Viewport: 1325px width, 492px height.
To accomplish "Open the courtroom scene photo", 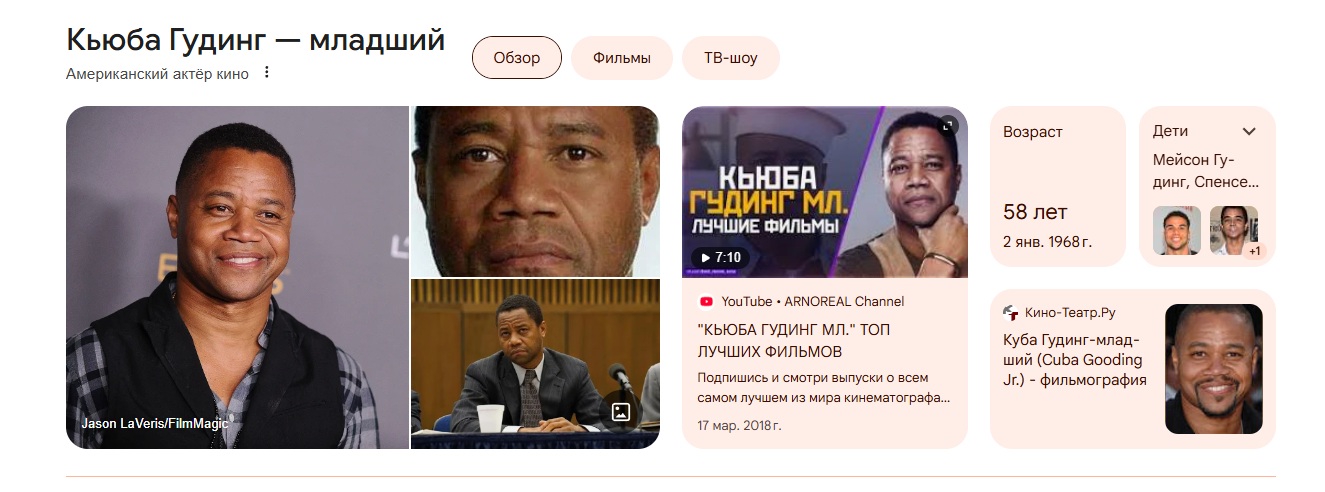I will click(536, 364).
